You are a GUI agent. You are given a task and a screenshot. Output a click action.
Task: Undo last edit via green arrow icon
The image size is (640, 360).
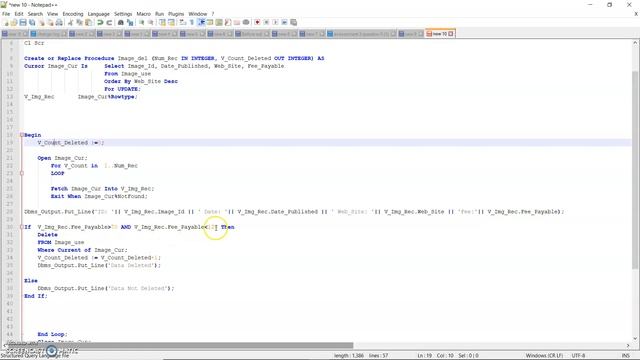[100, 22]
